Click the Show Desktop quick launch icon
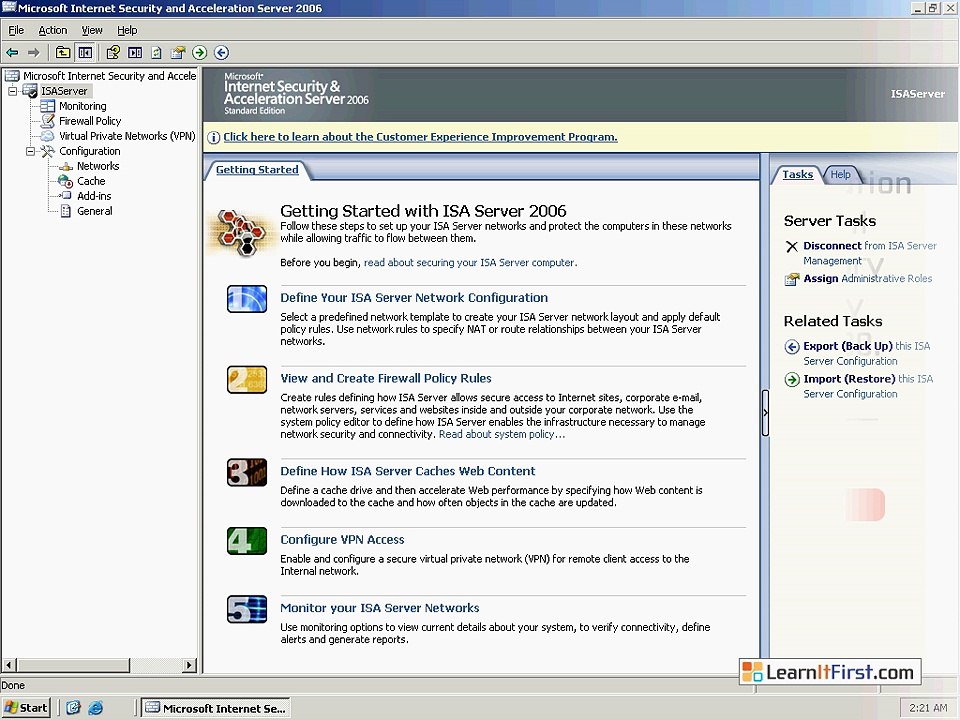 [x=73, y=708]
